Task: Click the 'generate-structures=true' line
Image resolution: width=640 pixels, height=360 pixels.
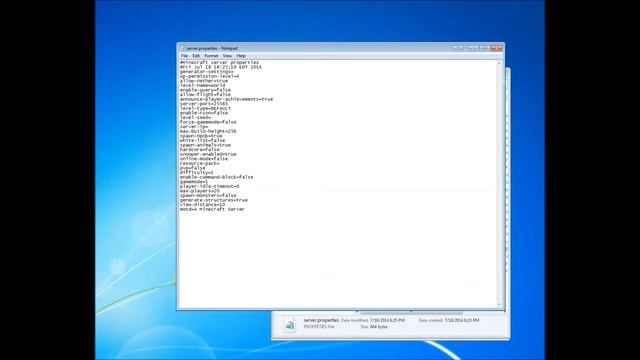Action: 213,200
